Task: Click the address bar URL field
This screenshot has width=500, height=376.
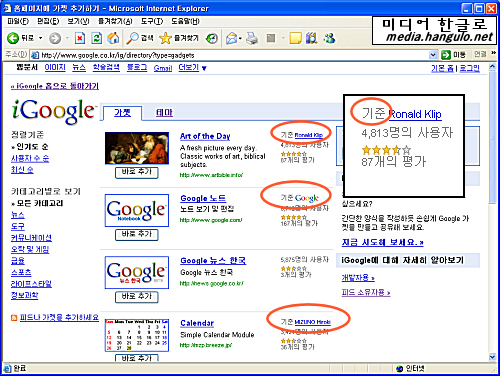Action: coord(230,55)
